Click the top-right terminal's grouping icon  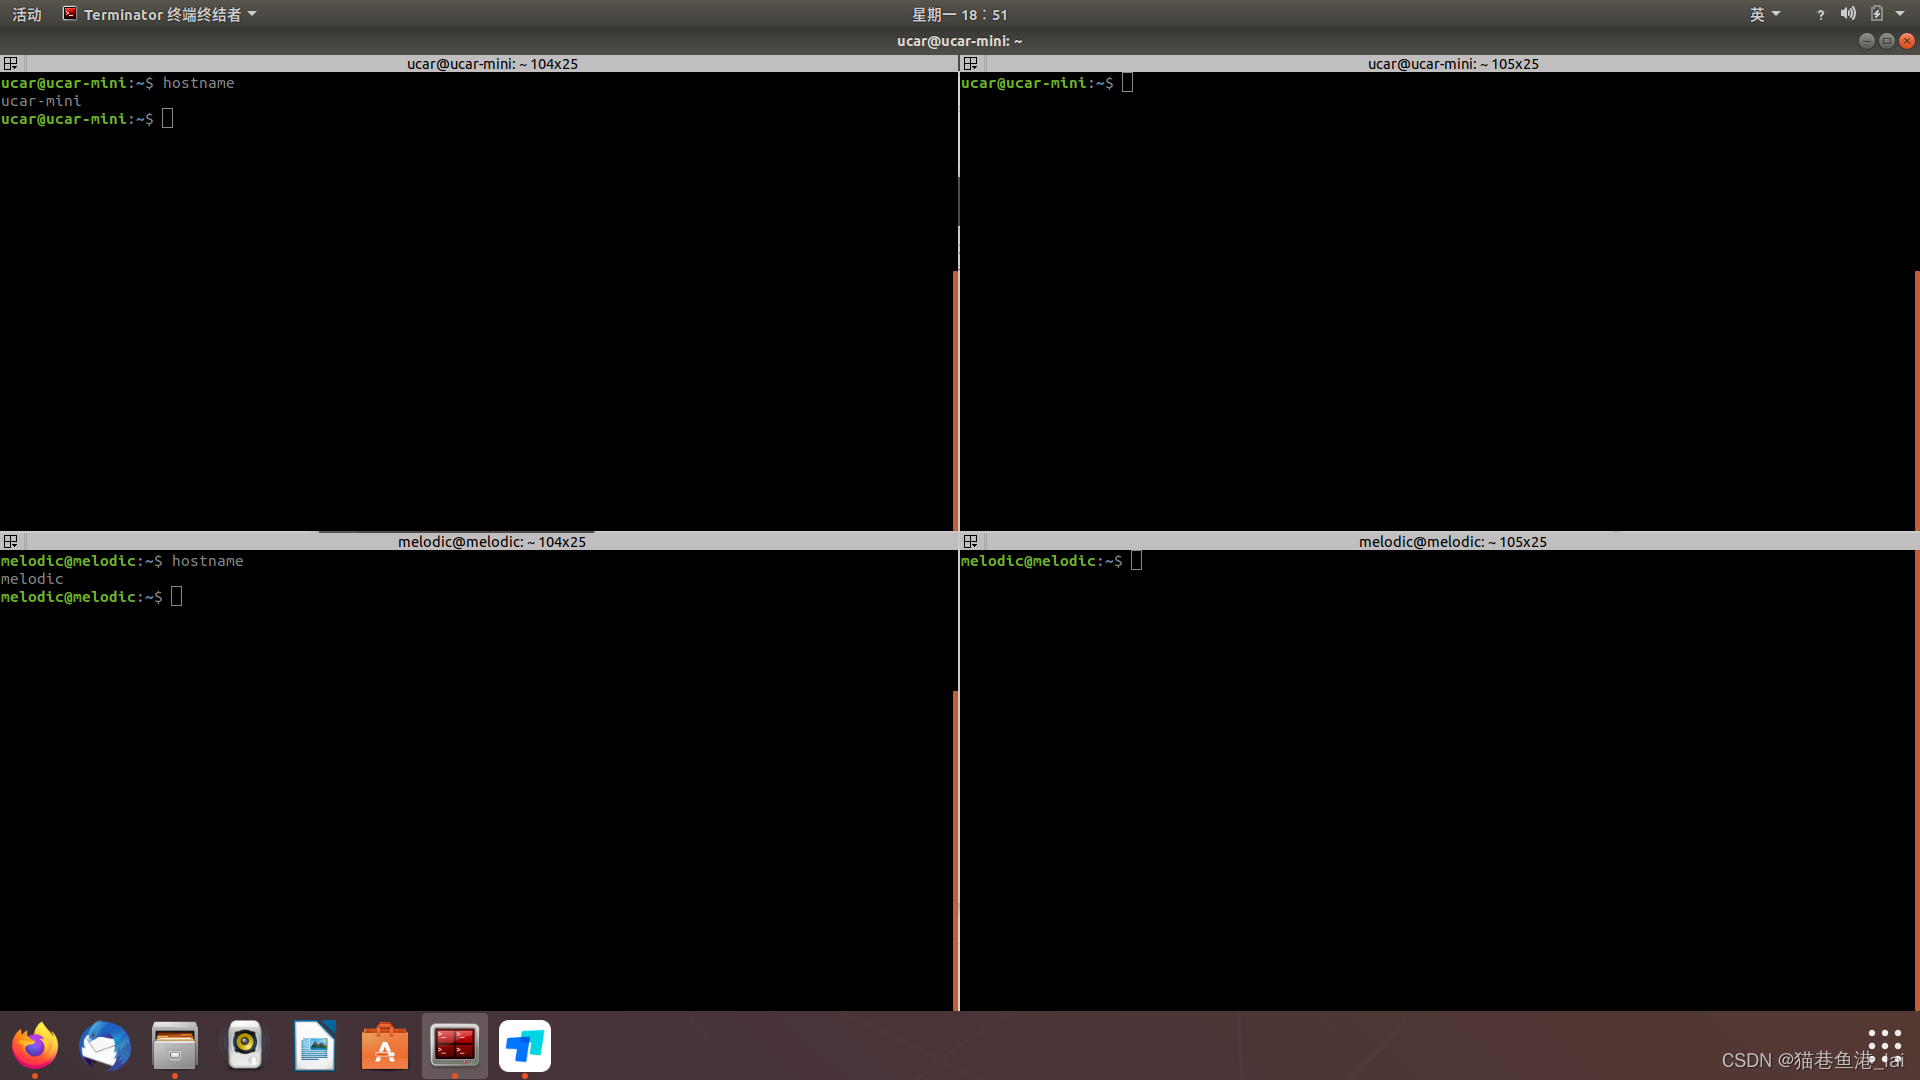click(x=970, y=63)
